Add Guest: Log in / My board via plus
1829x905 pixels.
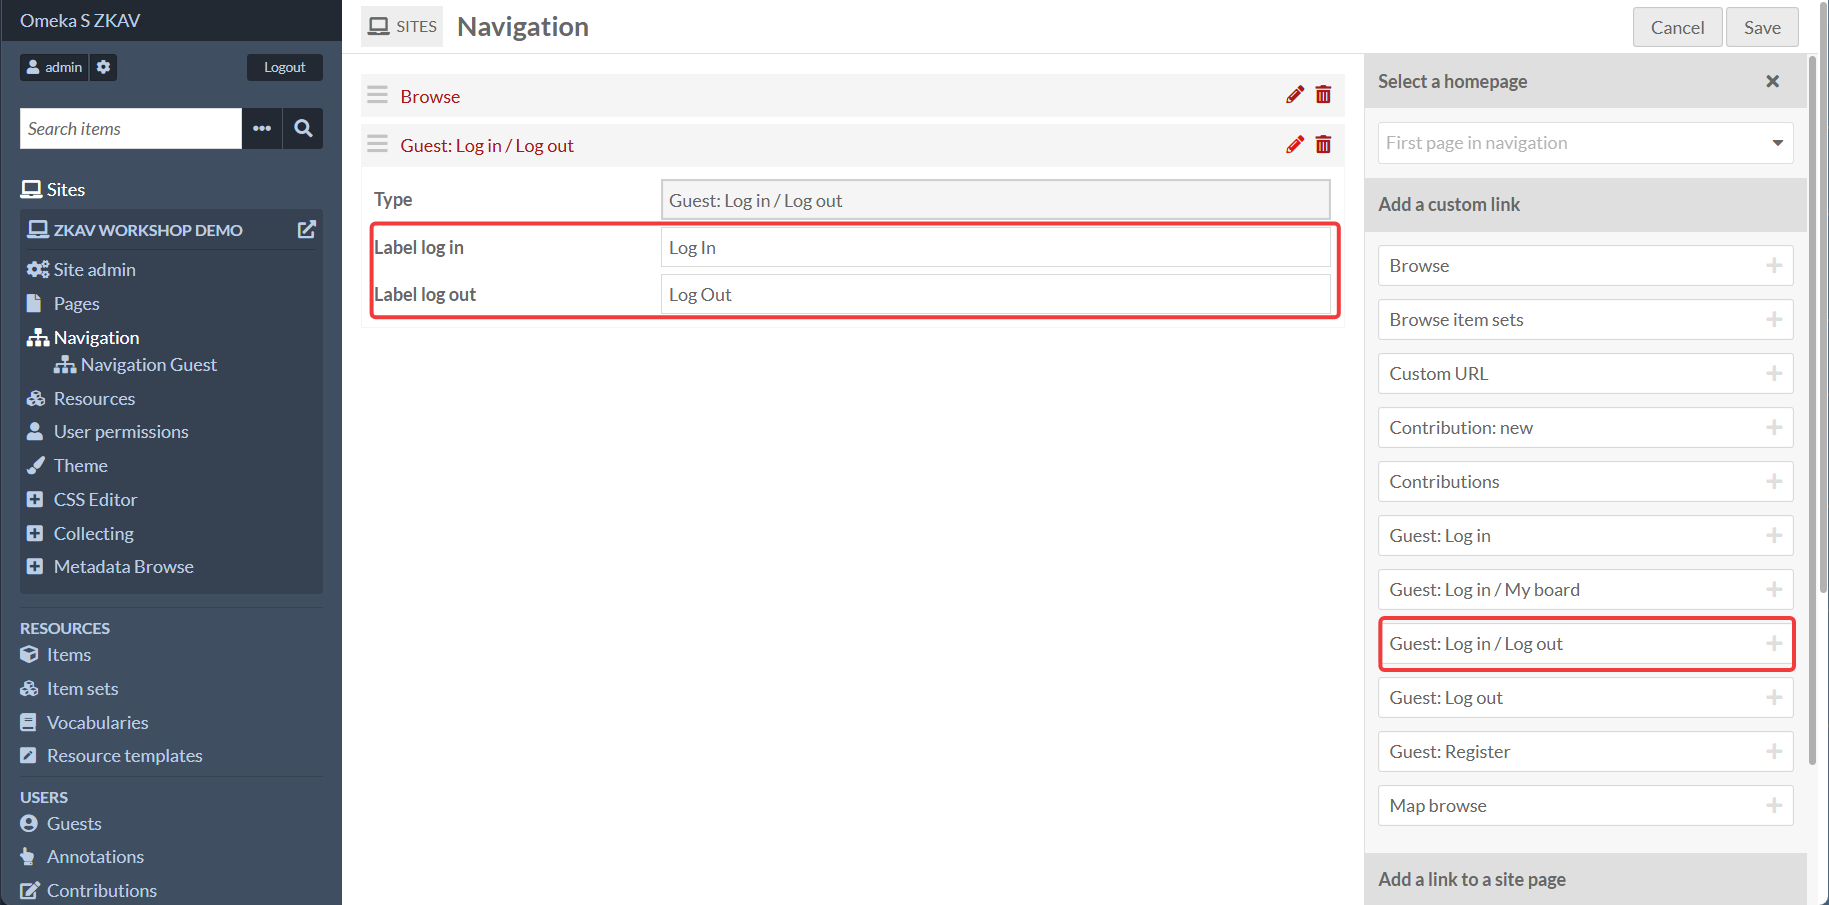[1774, 589]
